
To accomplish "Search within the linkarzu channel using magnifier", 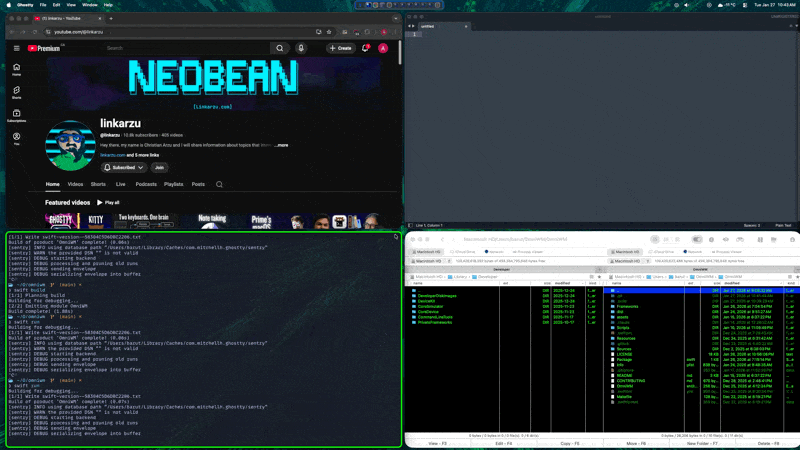I will point(219,185).
